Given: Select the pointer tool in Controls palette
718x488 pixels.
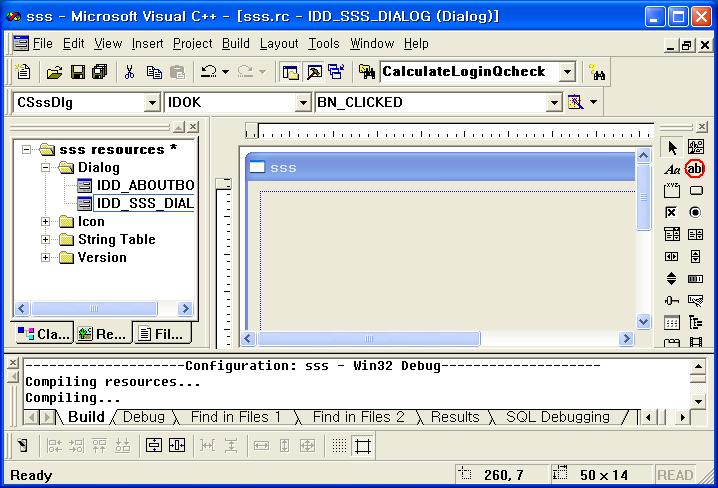Looking at the screenshot, I should 672,147.
